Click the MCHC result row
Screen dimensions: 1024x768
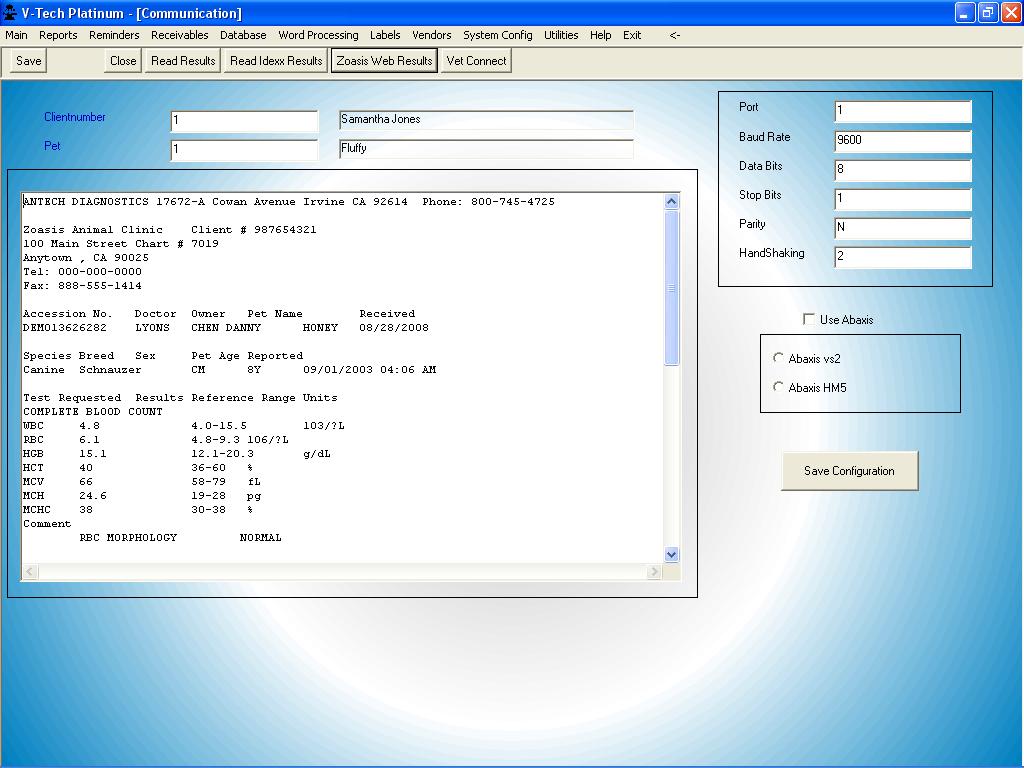138,509
